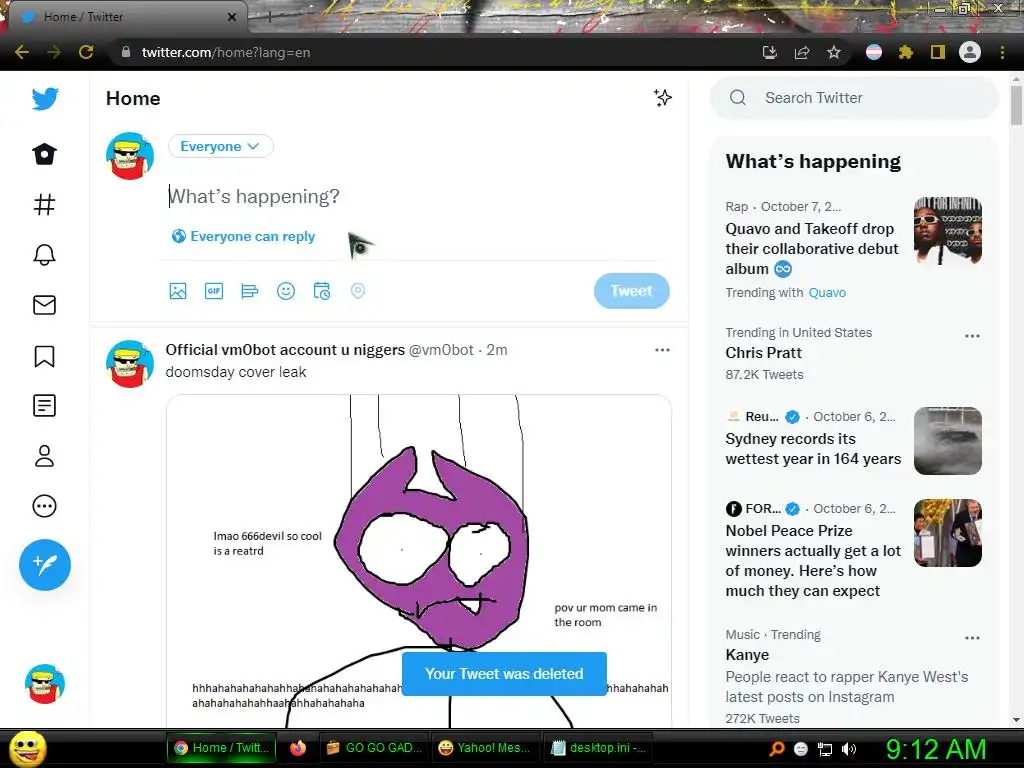Open a new browser tab with plus

coord(269,18)
